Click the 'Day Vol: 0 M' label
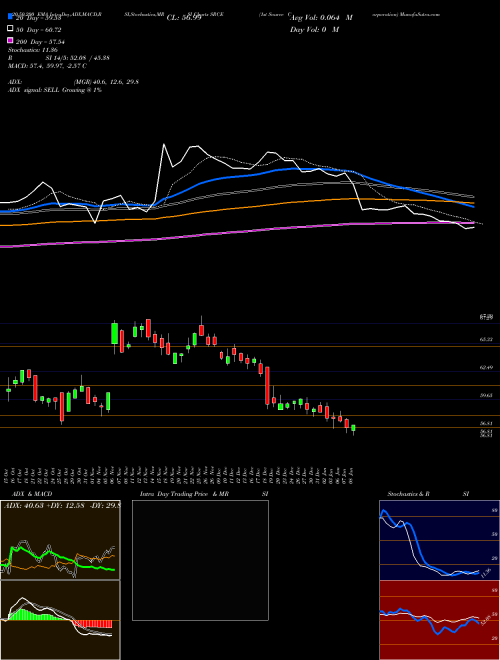The width and height of the screenshot is (500, 660). (314, 29)
